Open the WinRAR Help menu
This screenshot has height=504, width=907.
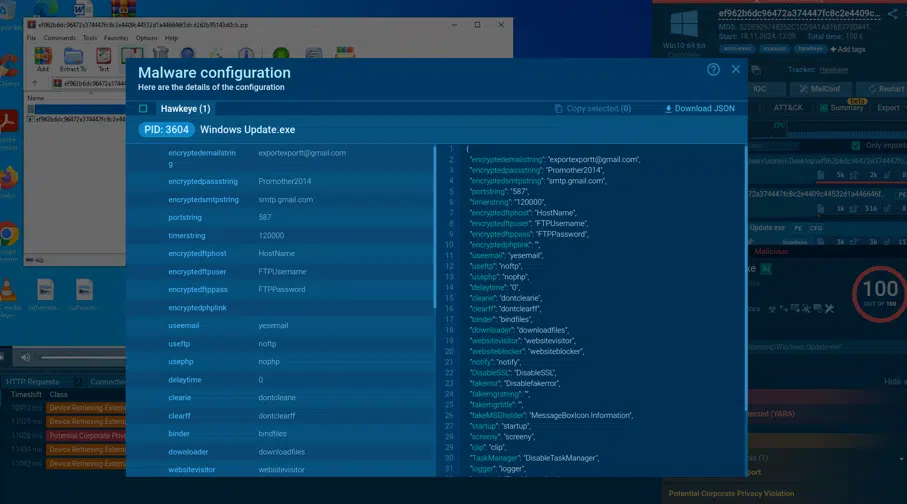171,38
